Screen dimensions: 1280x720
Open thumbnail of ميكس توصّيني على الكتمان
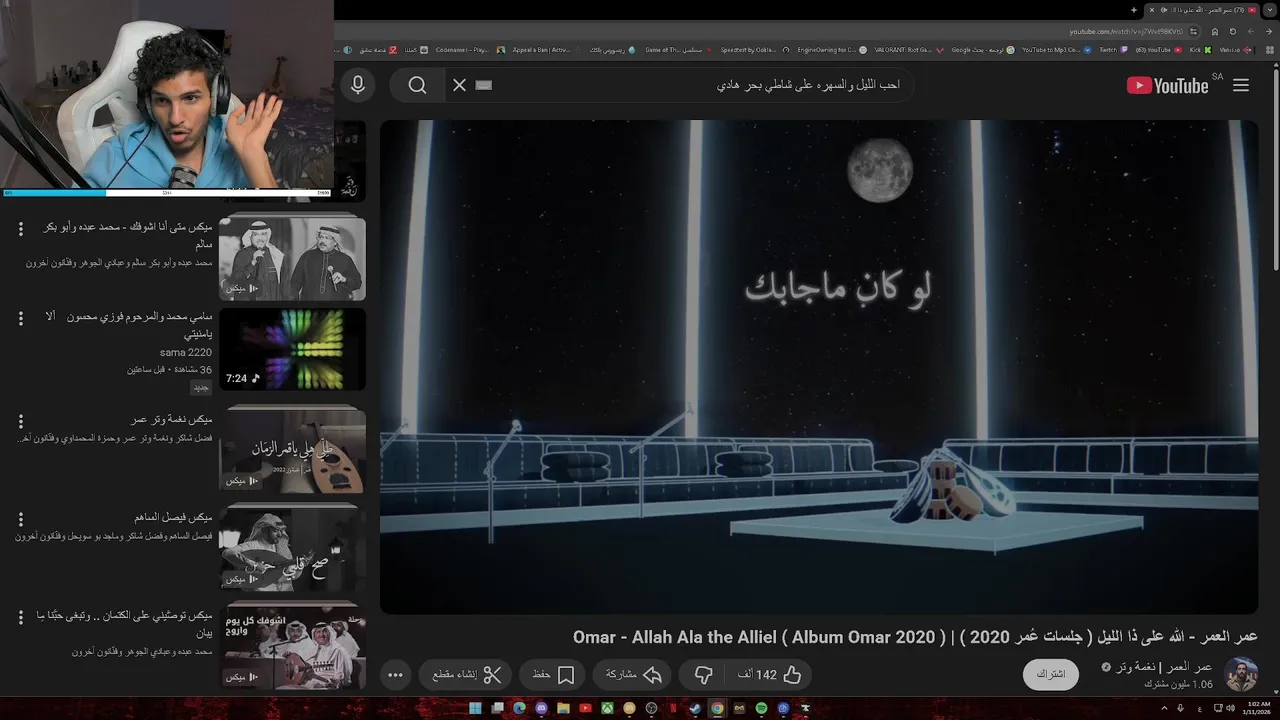tap(292, 646)
